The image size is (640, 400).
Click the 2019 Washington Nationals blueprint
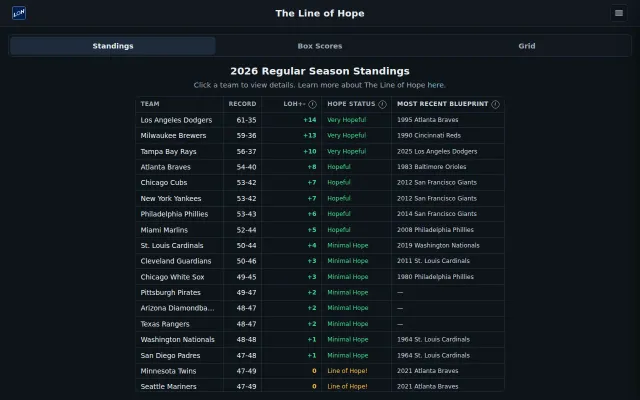point(438,245)
